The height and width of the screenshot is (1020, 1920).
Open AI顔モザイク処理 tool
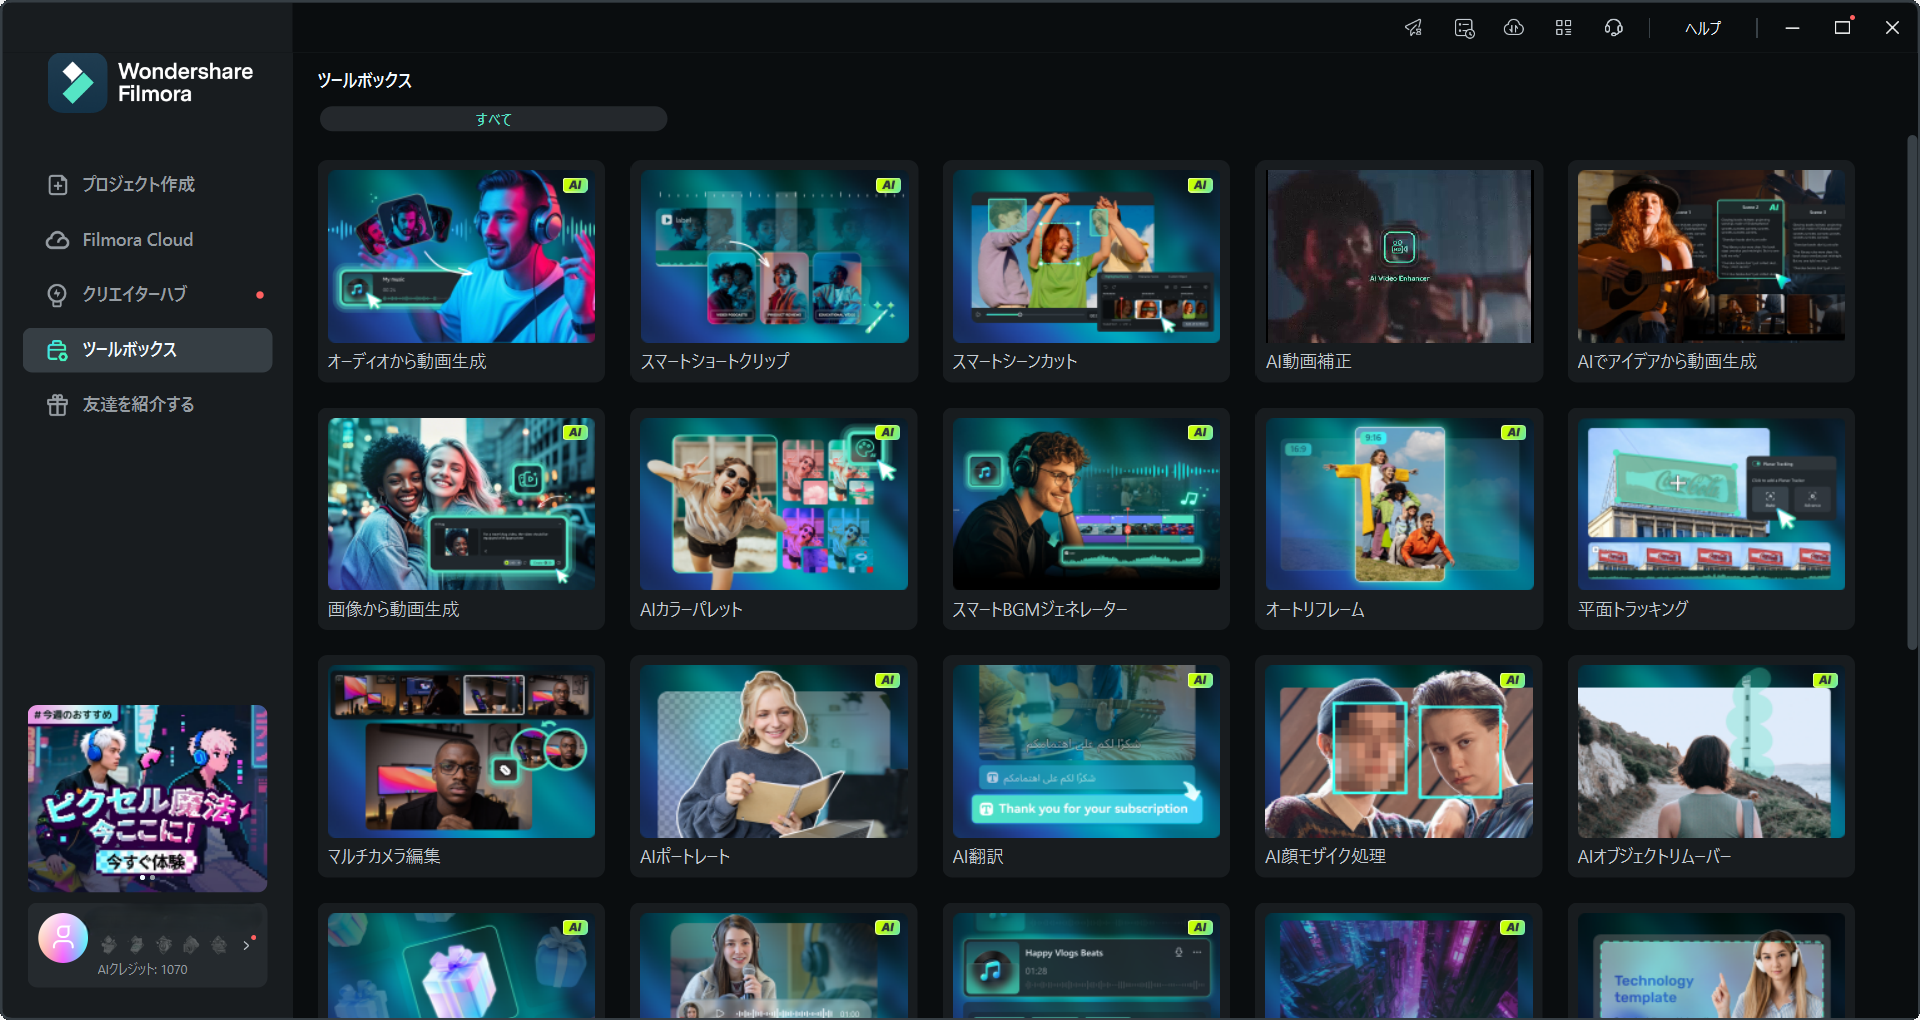(x=1399, y=766)
